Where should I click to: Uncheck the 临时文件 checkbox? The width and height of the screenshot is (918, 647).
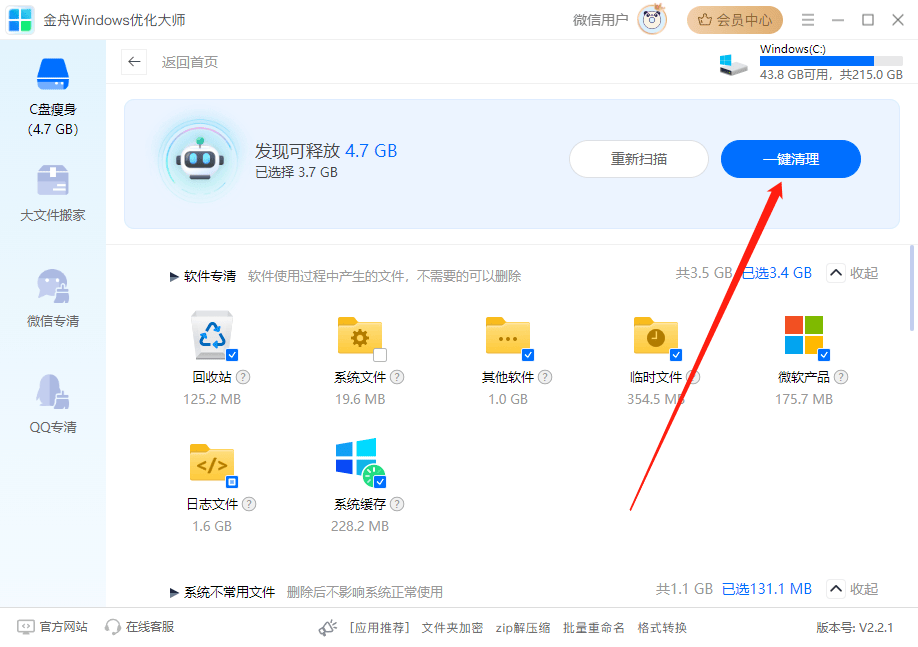[676, 355]
